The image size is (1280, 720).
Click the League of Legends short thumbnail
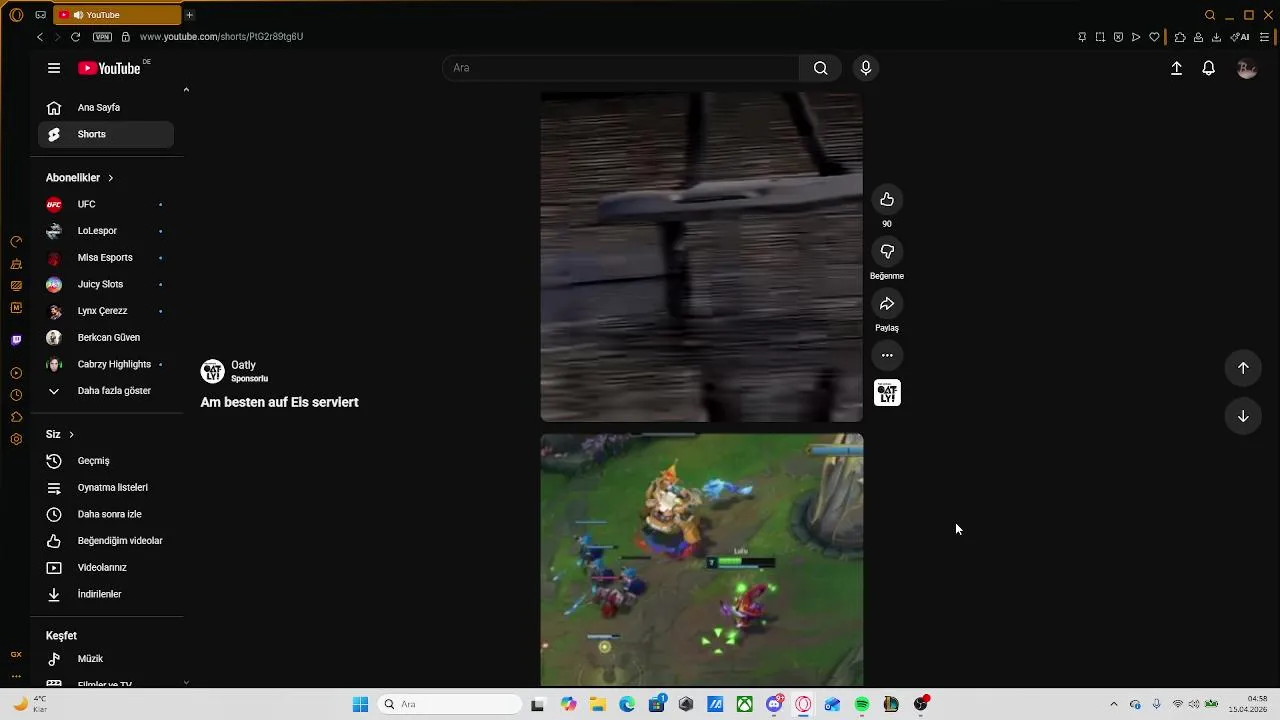pyautogui.click(x=702, y=560)
